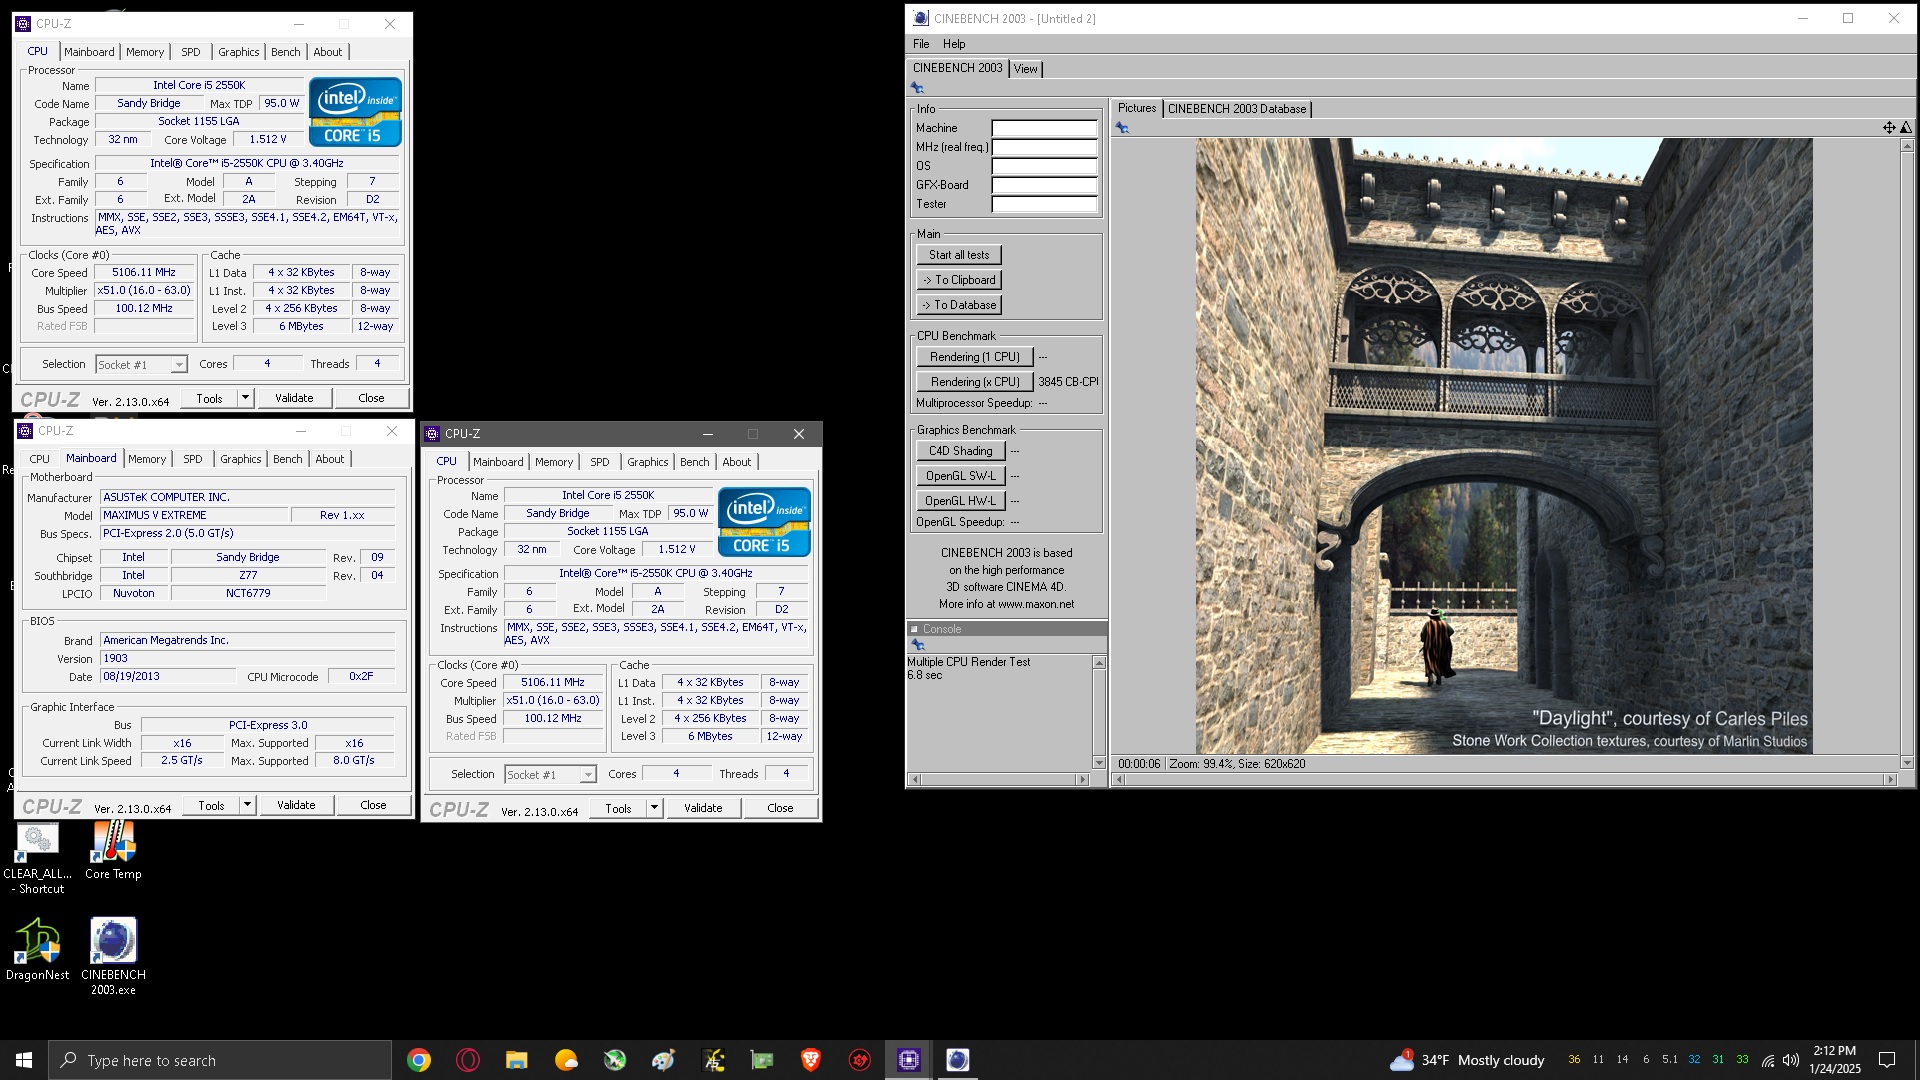Expand Socket #1 selection combo in dark-titled CPU-Z window
This screenshot has width=1920, height=1080.
588,775
